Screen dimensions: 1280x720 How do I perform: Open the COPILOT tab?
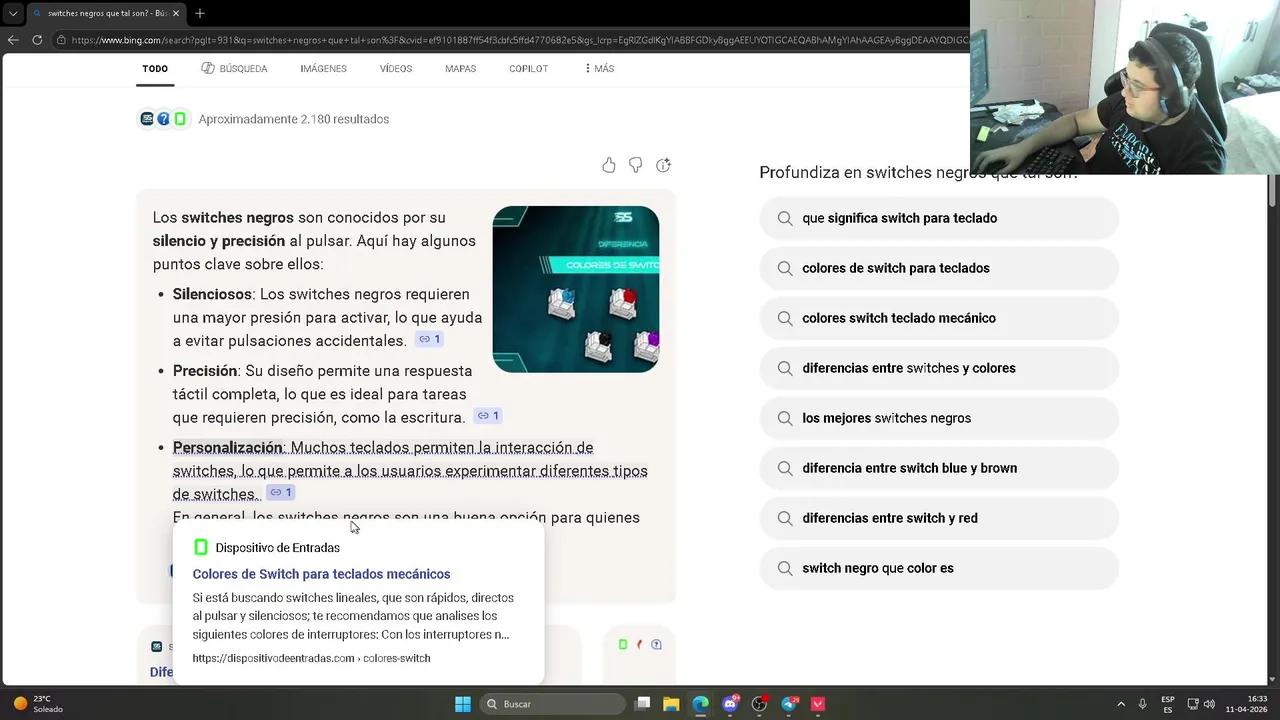(528, 69)
